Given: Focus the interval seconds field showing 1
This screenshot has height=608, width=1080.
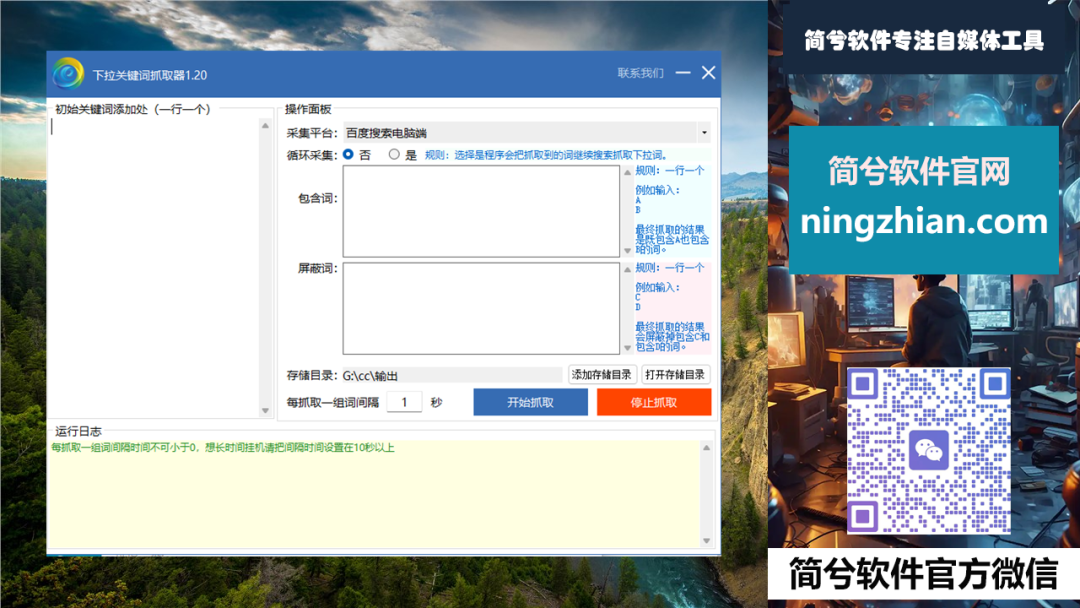Looking at the screenshot, I should 404,402.
